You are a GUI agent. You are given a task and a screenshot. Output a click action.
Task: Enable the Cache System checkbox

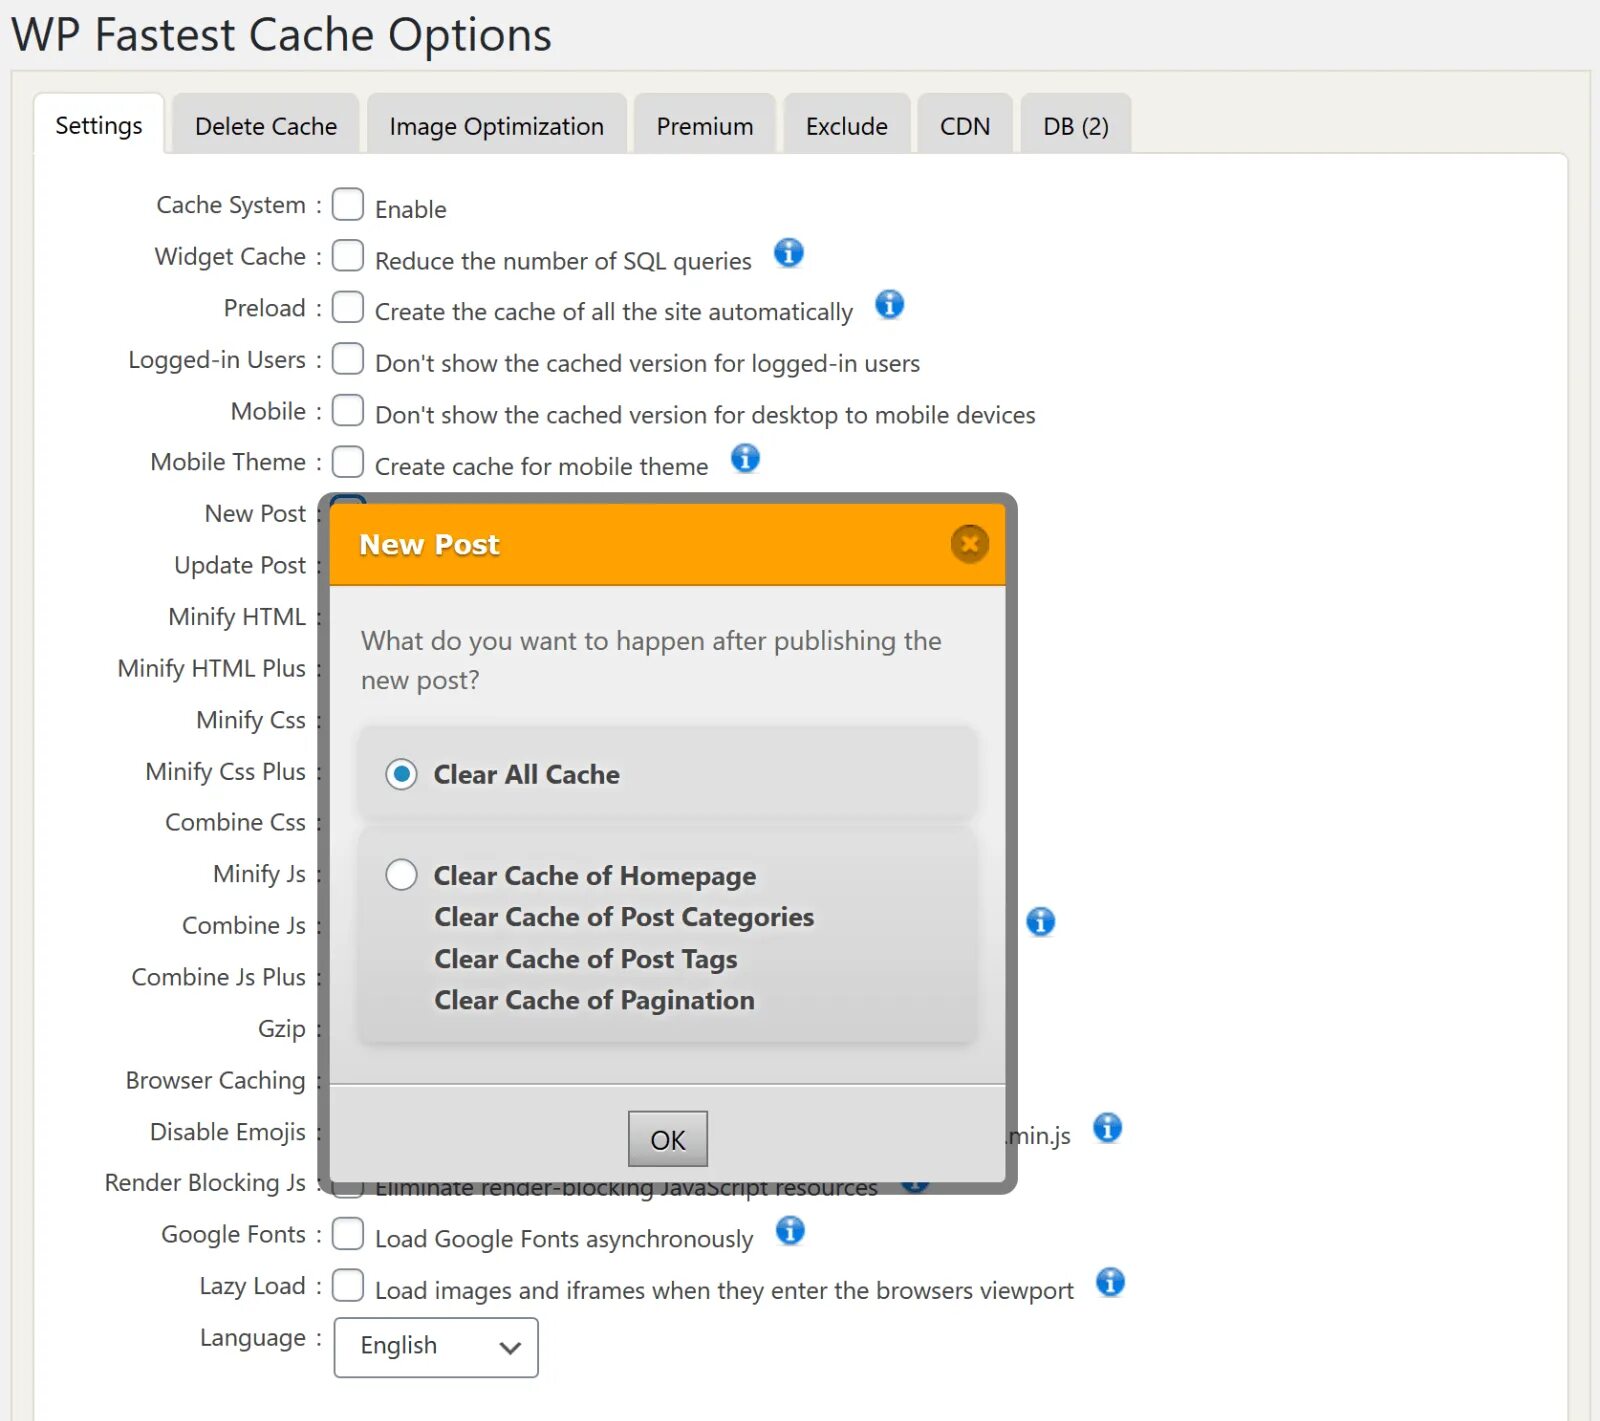pos(348,204)
